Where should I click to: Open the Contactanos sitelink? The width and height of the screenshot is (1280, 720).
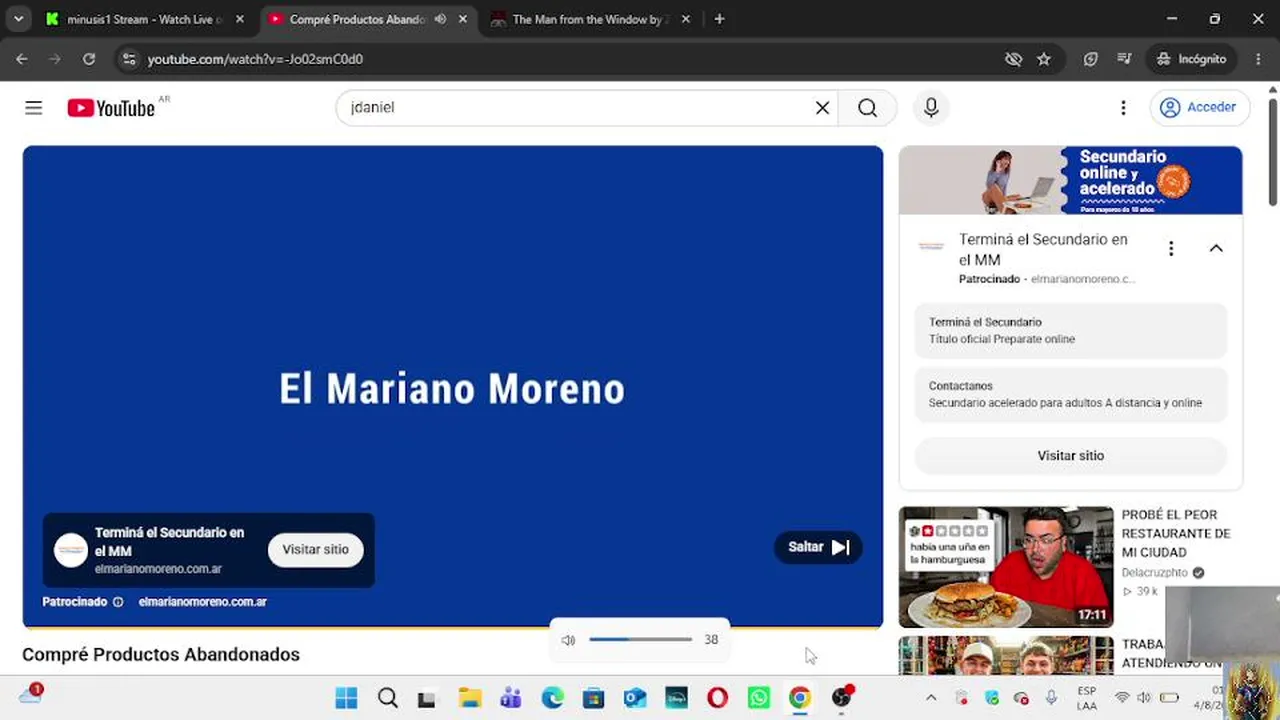(1070, 394)
